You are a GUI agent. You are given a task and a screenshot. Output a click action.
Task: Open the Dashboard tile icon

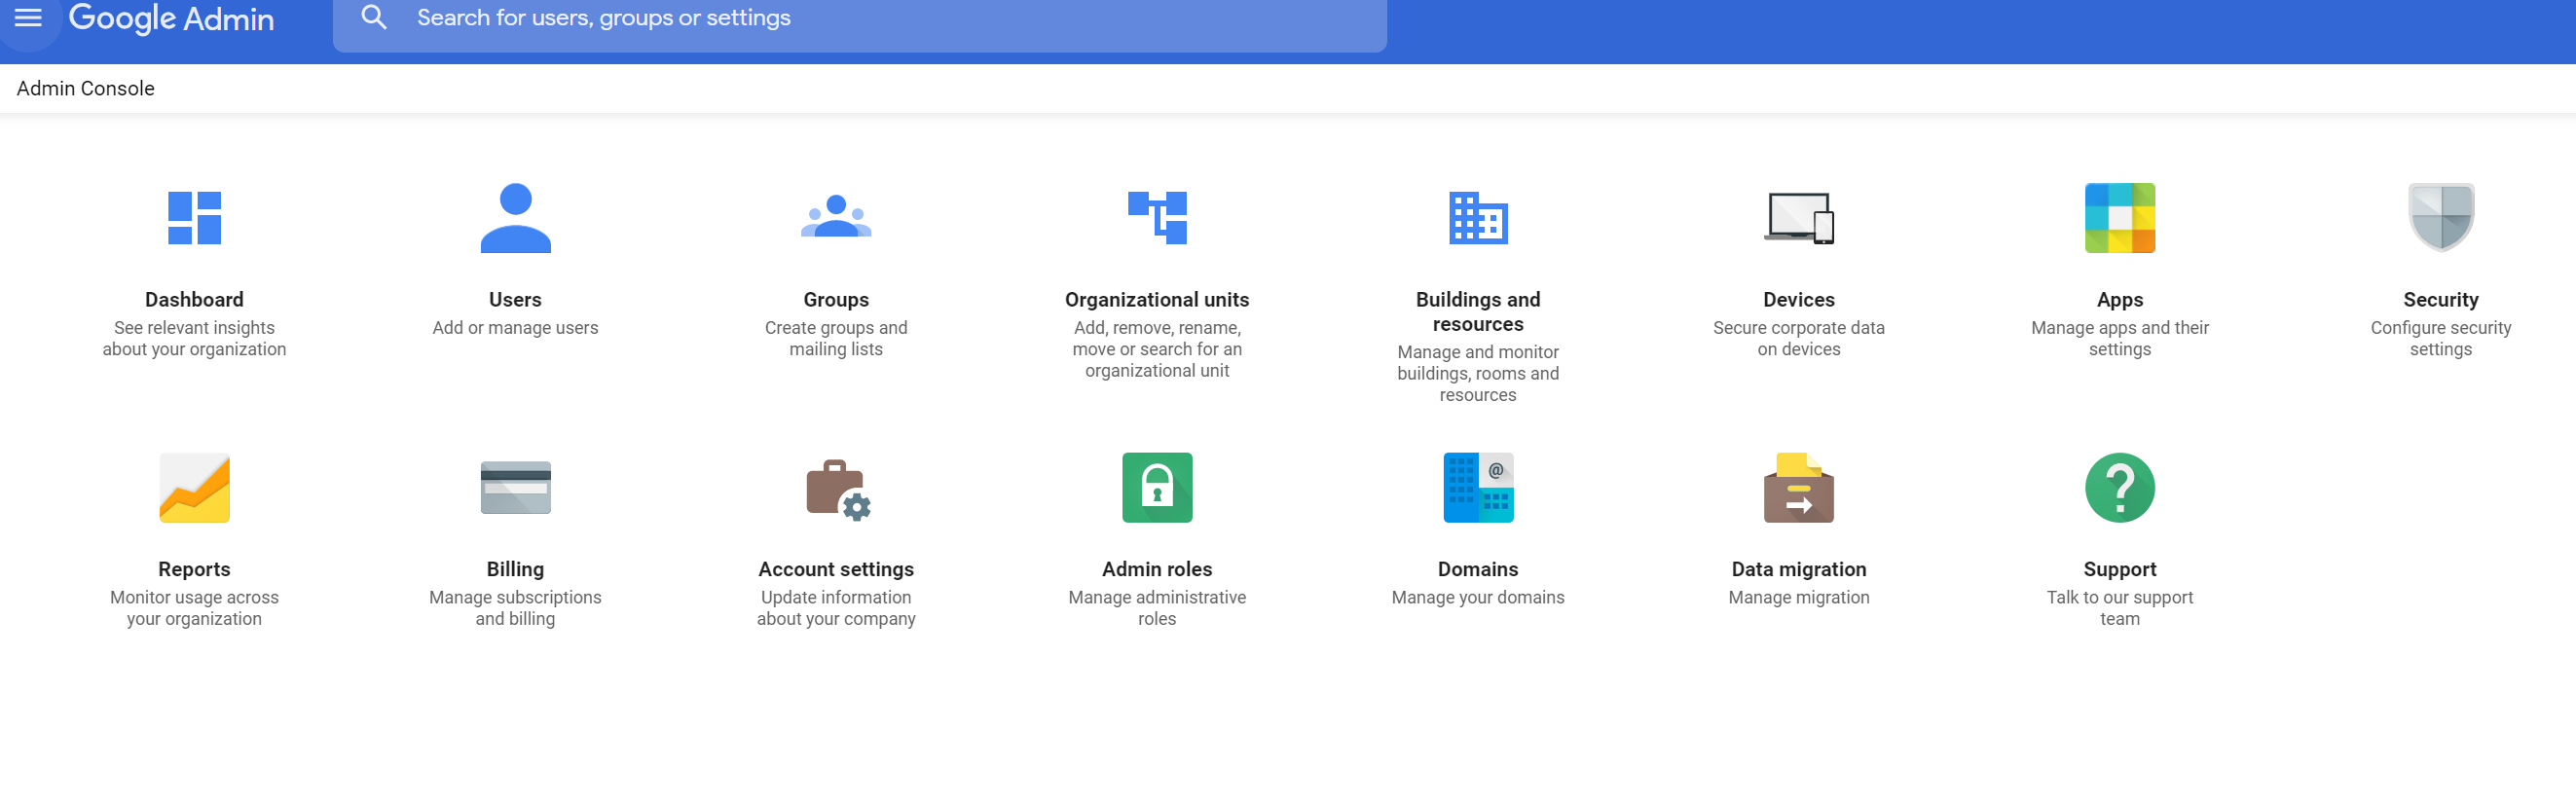(x=194, y=218)
